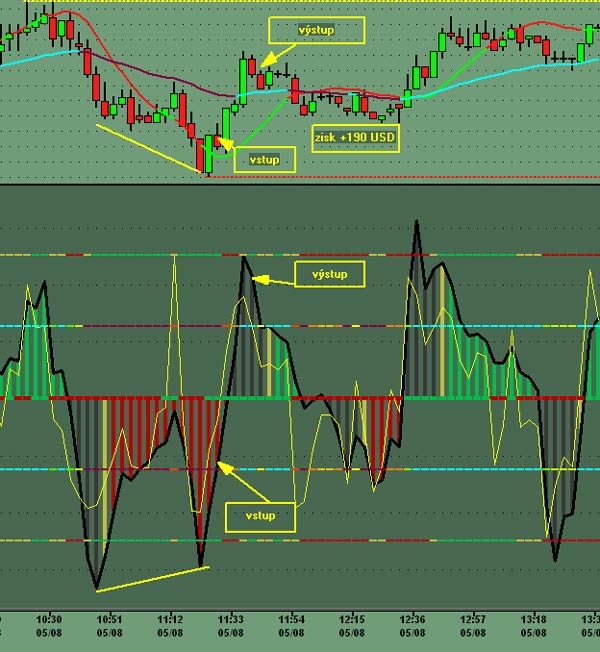Click the 05/08 date below 10:30

[x=49, y=633]
